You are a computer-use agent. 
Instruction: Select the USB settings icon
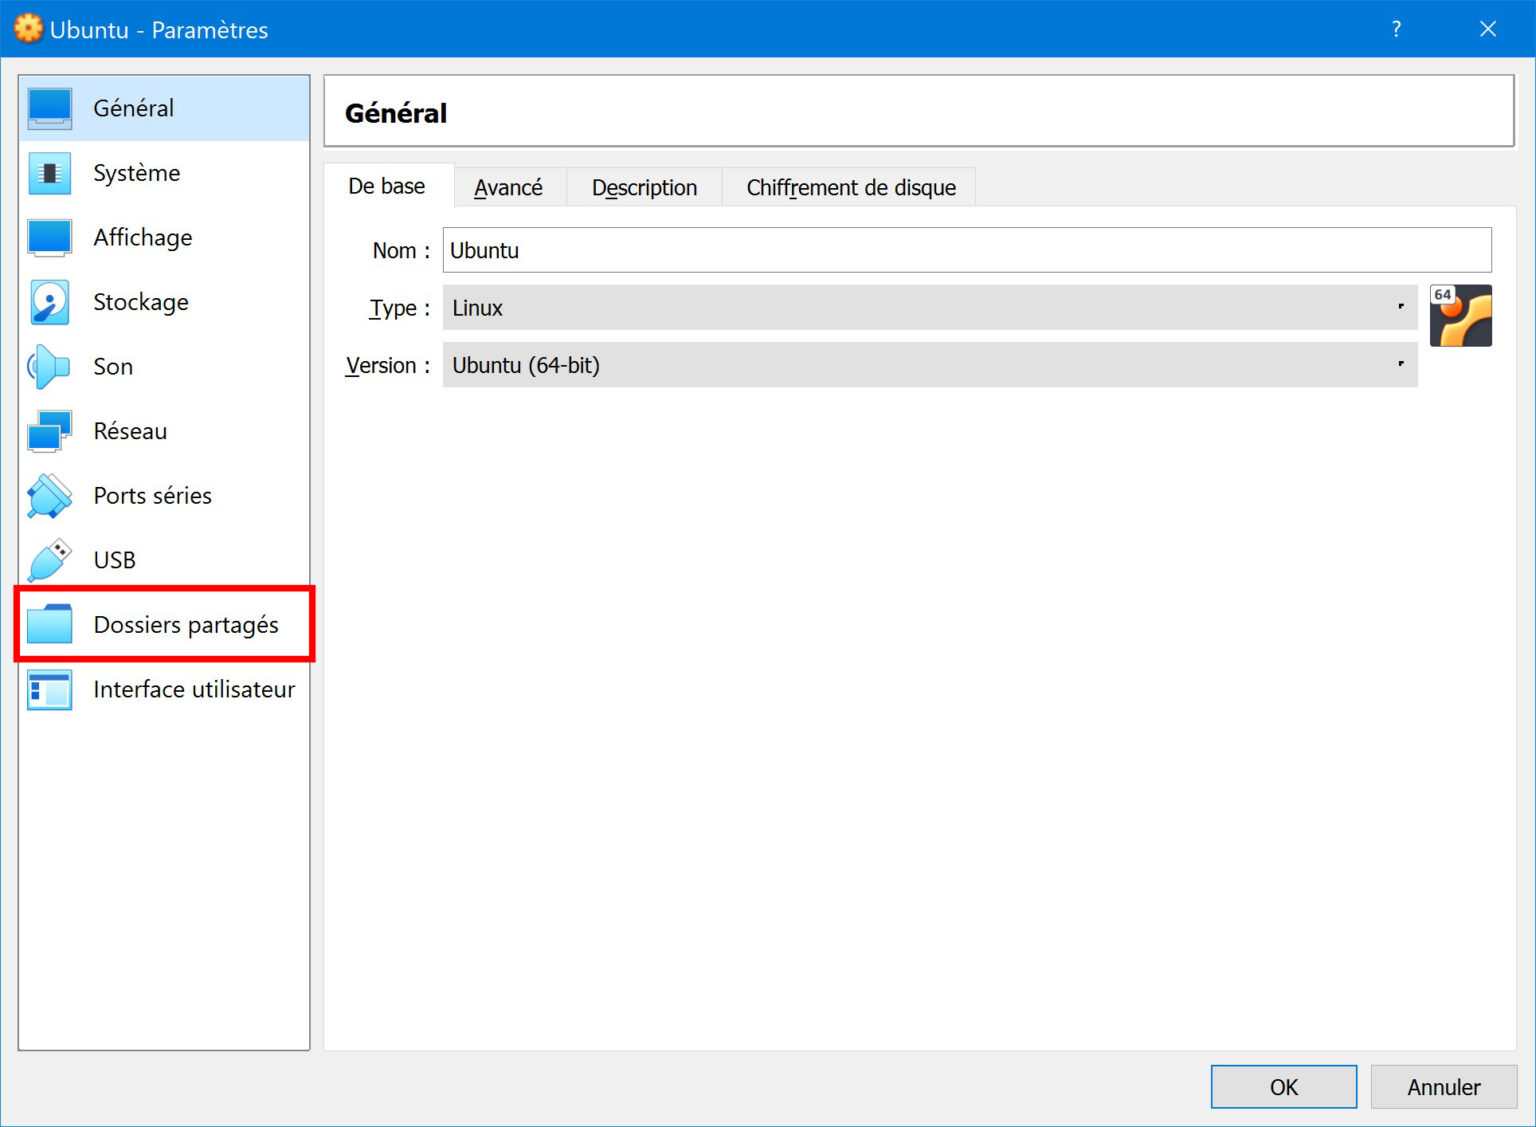[x=48, y=559]
